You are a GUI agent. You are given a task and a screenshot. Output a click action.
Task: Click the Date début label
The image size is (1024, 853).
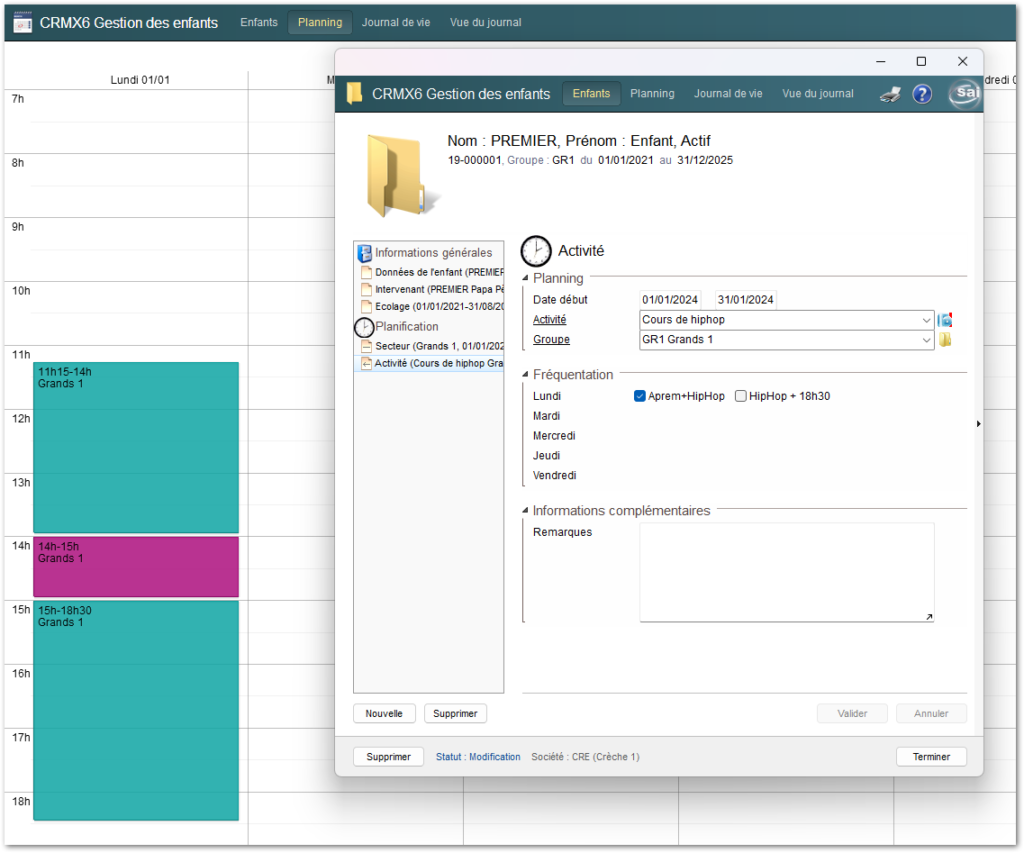[560, 300]
